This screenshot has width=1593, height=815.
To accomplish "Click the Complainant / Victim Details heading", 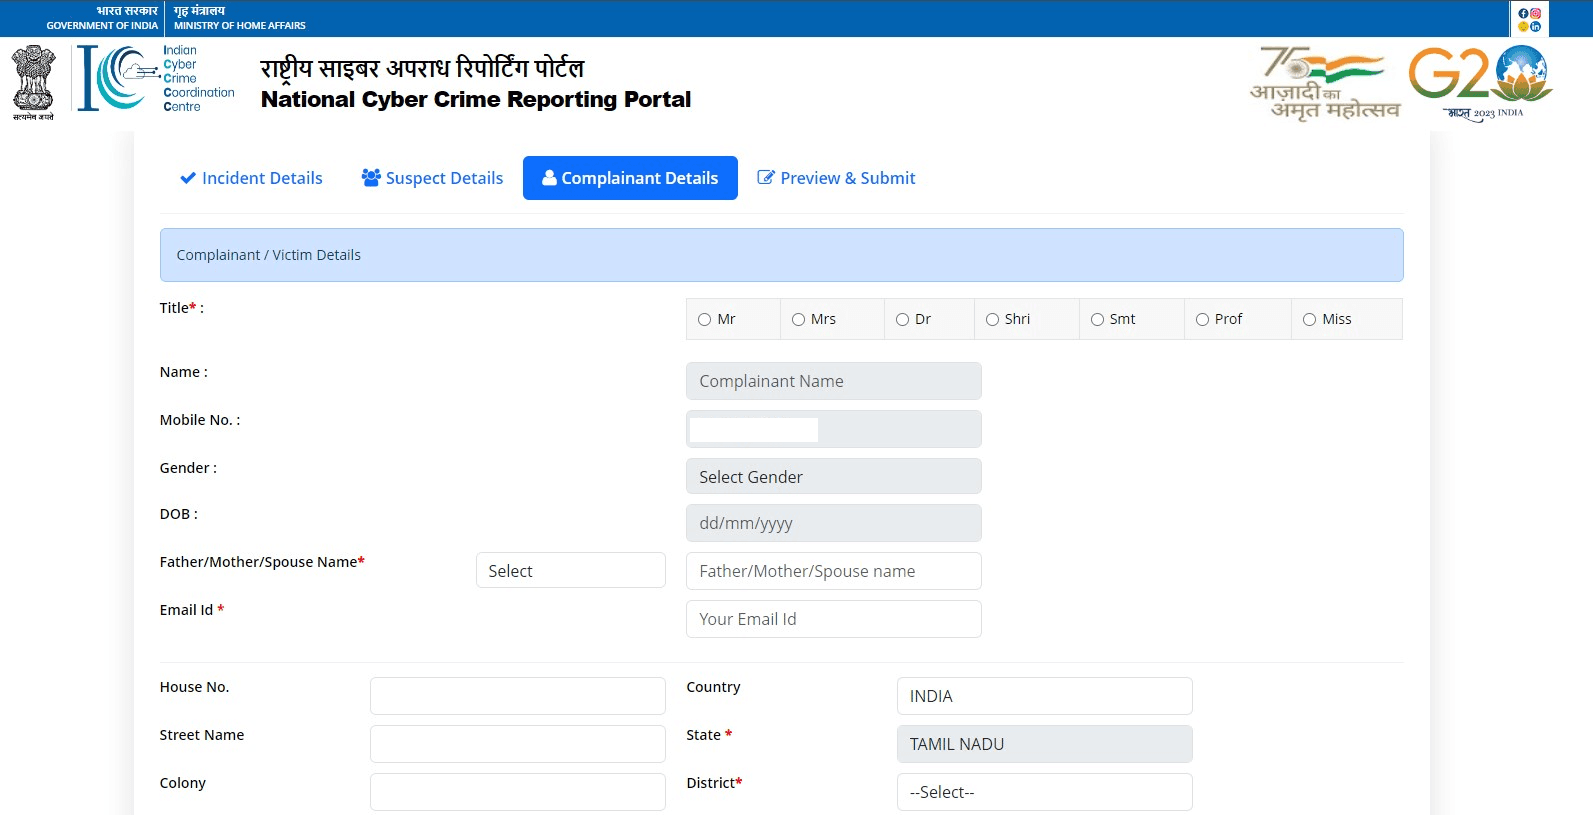I will click(269, 255).
